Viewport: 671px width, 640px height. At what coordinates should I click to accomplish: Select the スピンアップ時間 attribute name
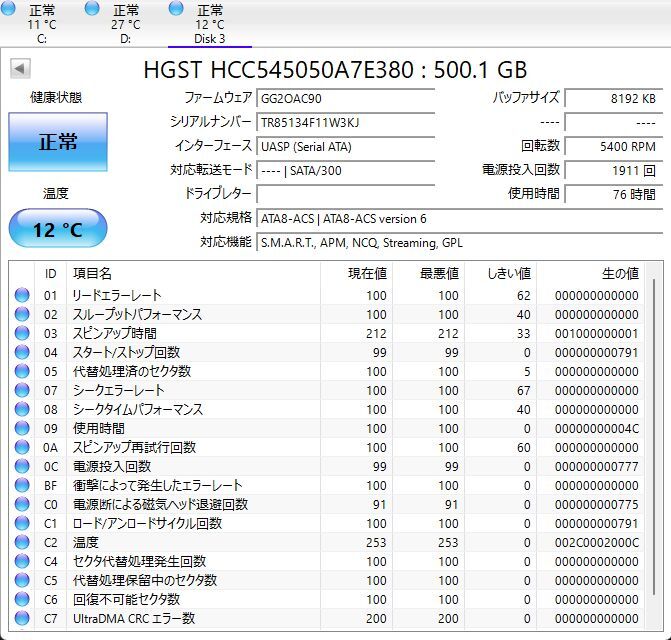pos(114,333)
